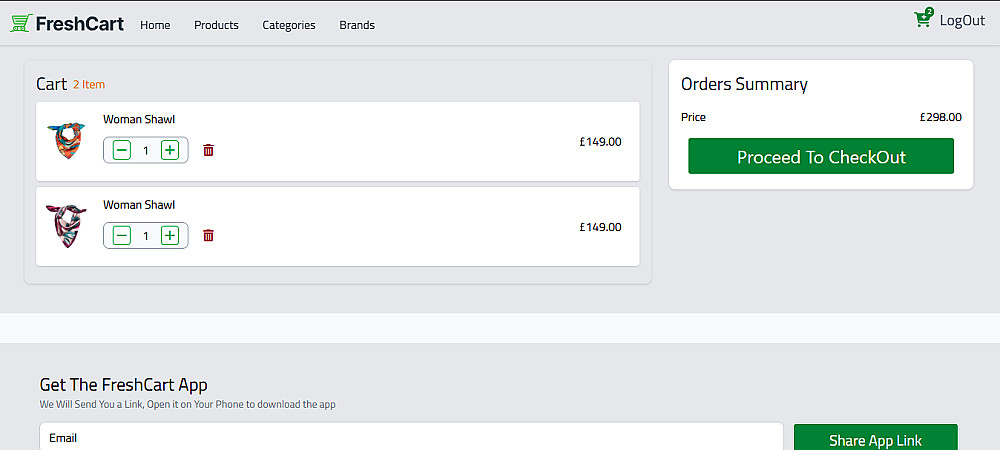The width and height of the screenshot is (1000, 450).
Task: Increase quantity of second Woman Shawl
Action: click(x=170, y=236)
